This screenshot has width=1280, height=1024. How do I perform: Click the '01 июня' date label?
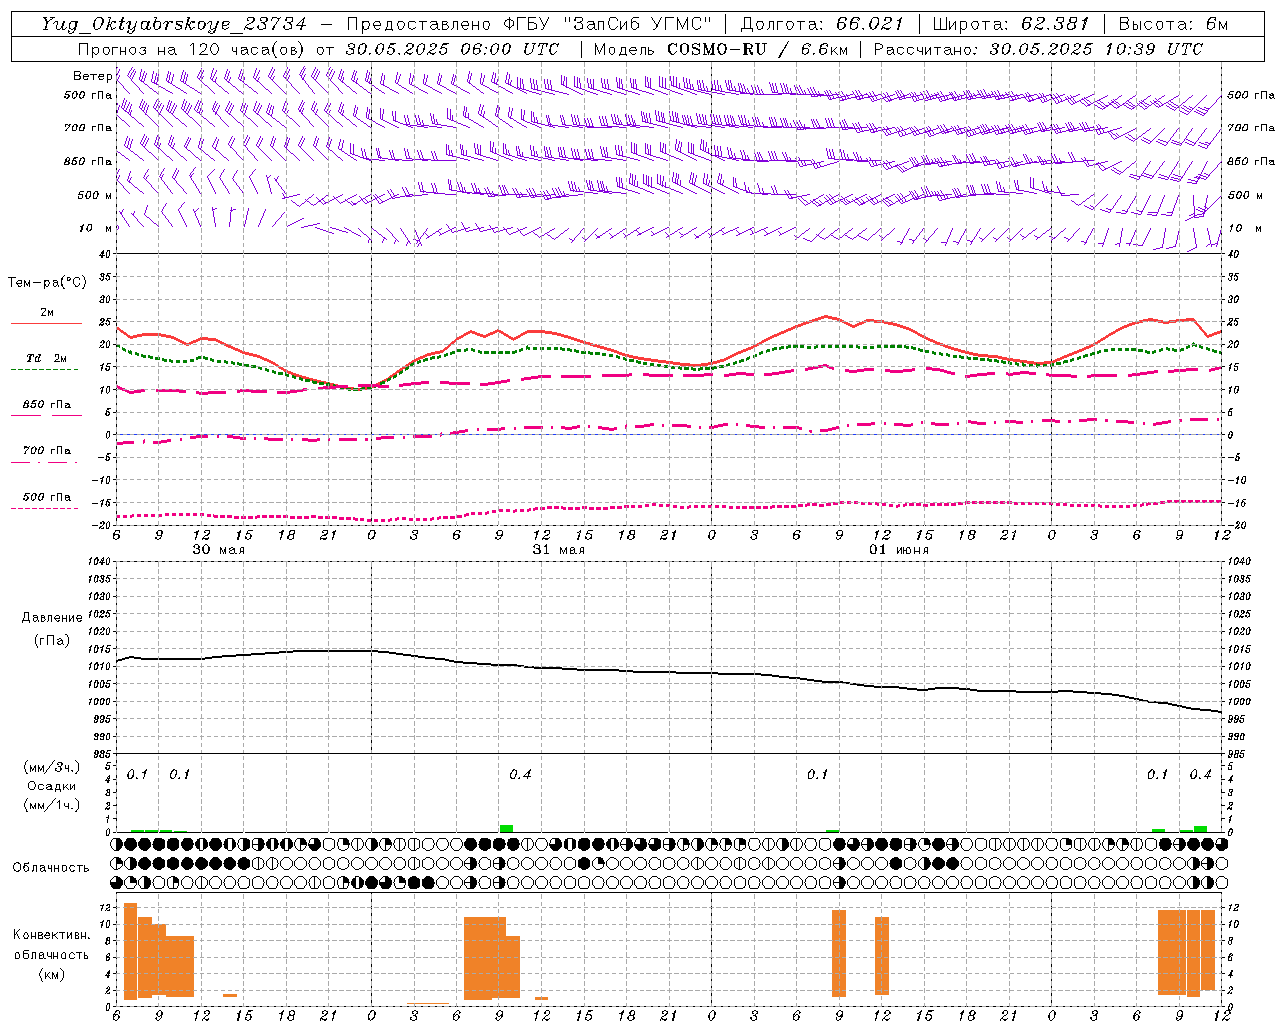898,549
